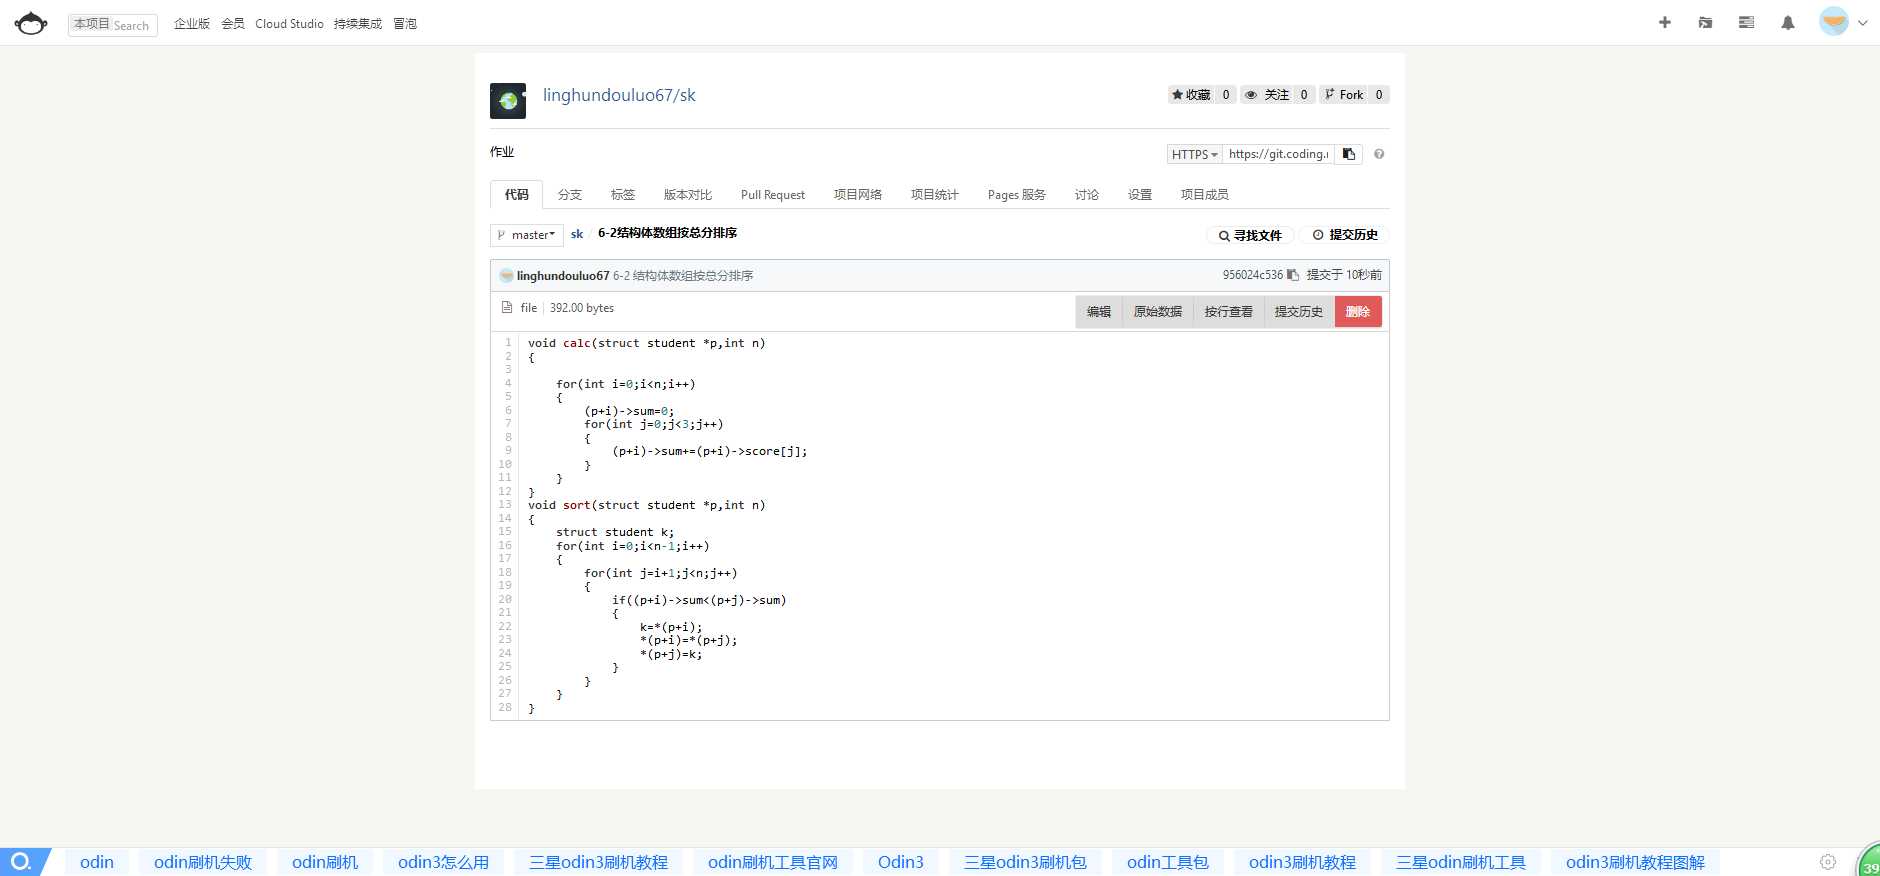The height and width of the screenshot is (876, 1880).
Task: Open linghundouluo67/sk project title link
Action: tap(619, 95)
